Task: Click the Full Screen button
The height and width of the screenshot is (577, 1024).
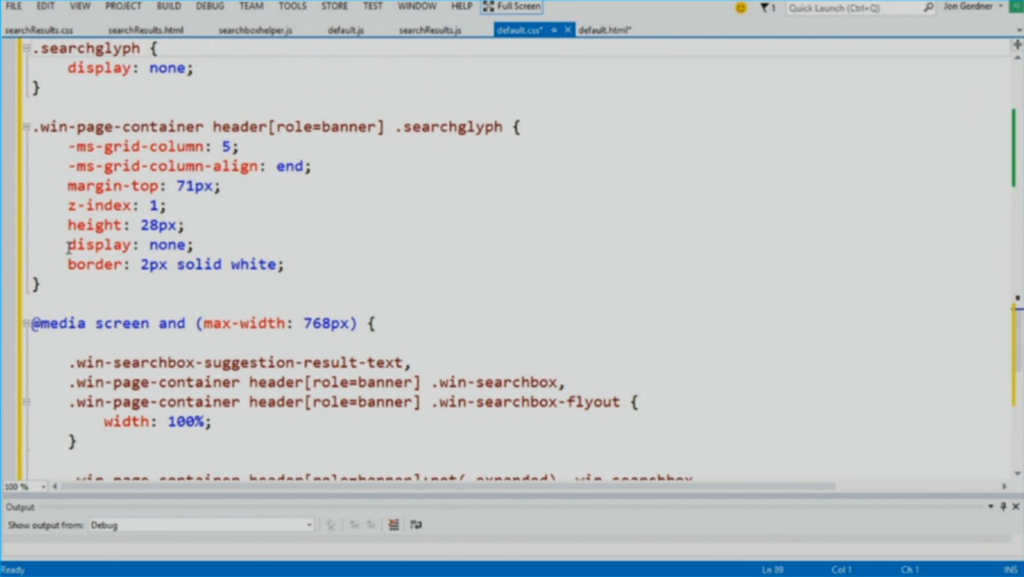Action: click(x=512, y=7)
